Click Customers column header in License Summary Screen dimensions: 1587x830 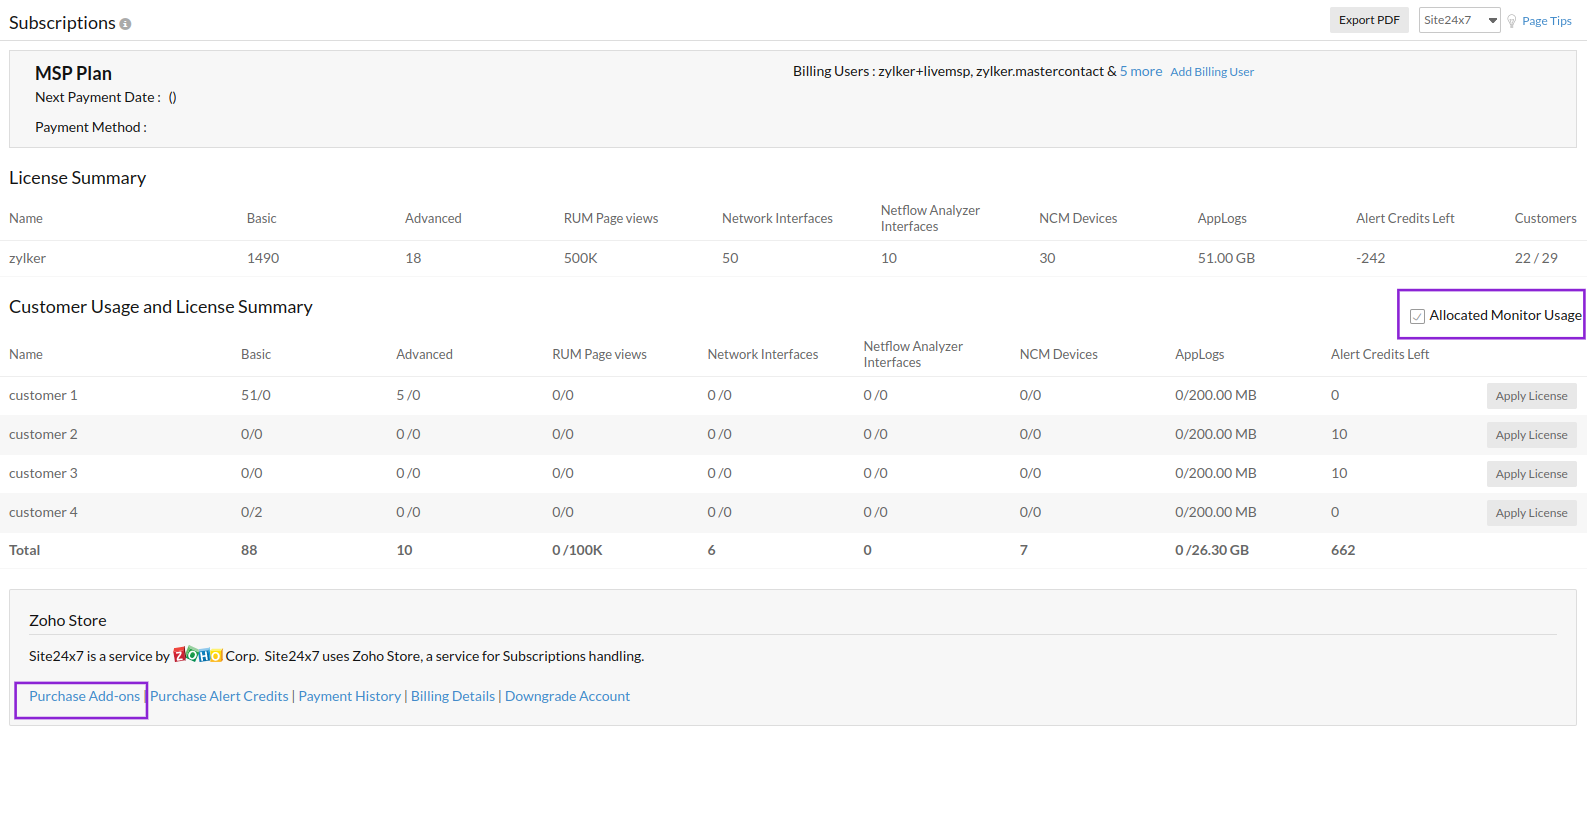pos(1545,218)
